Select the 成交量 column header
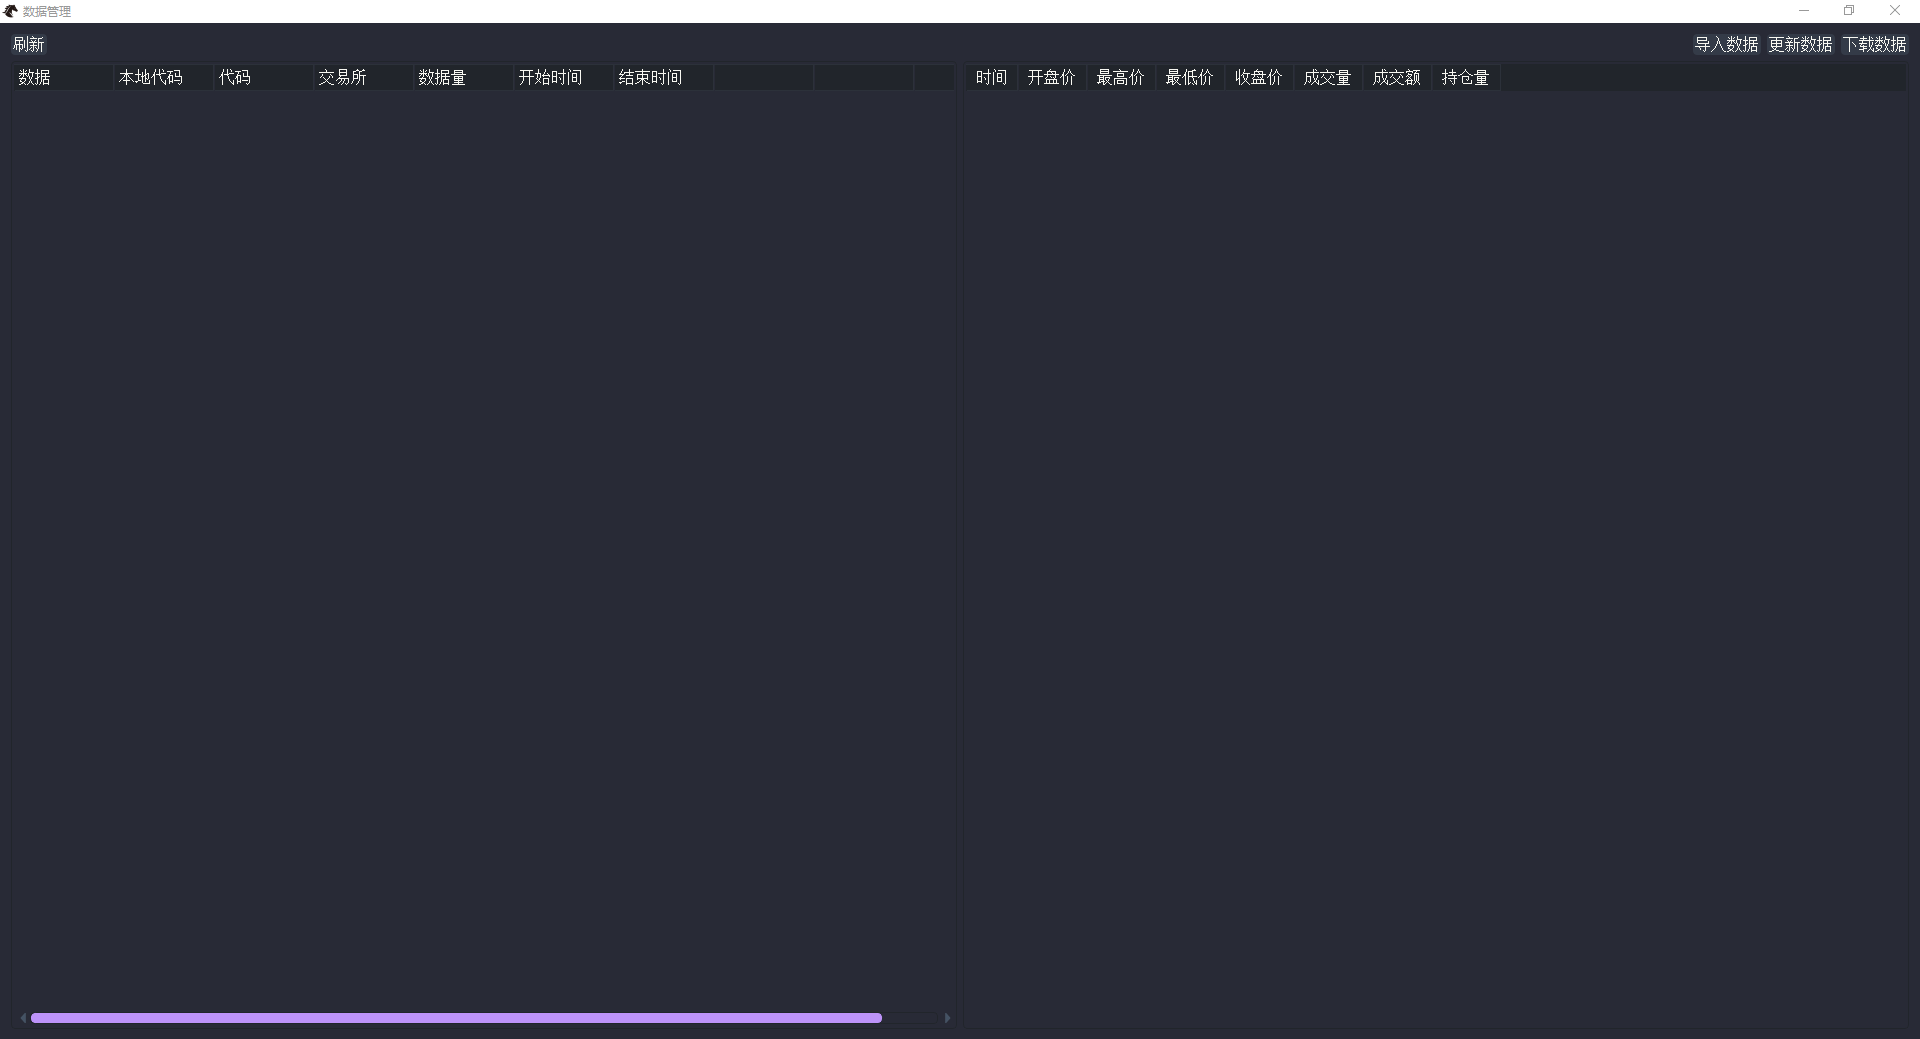 point(1328,78)
